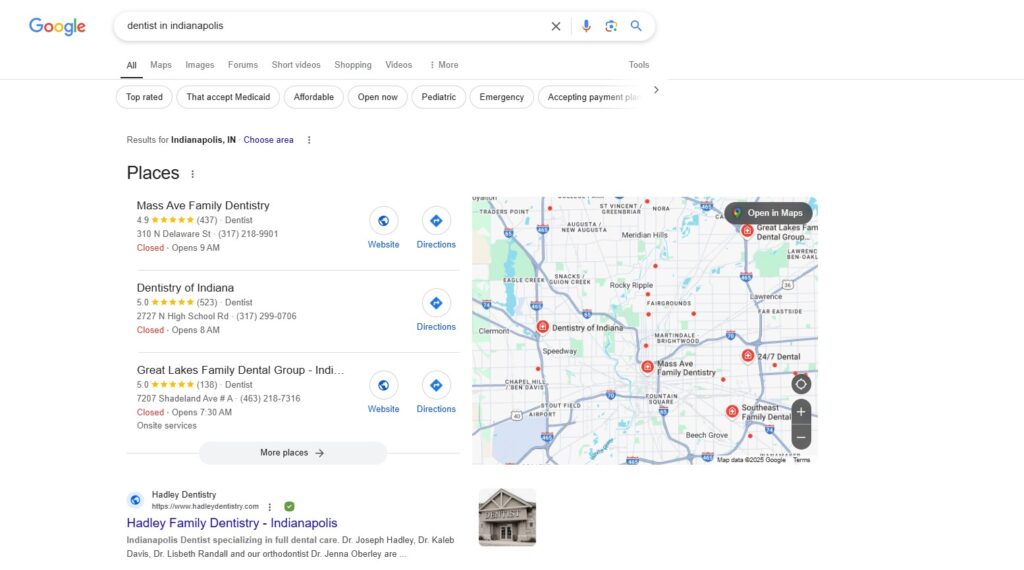This screenshot has width=1024, height=570.
Task: Open Website icon for Great Lakes Family Dental
Action: click(383, 385)
